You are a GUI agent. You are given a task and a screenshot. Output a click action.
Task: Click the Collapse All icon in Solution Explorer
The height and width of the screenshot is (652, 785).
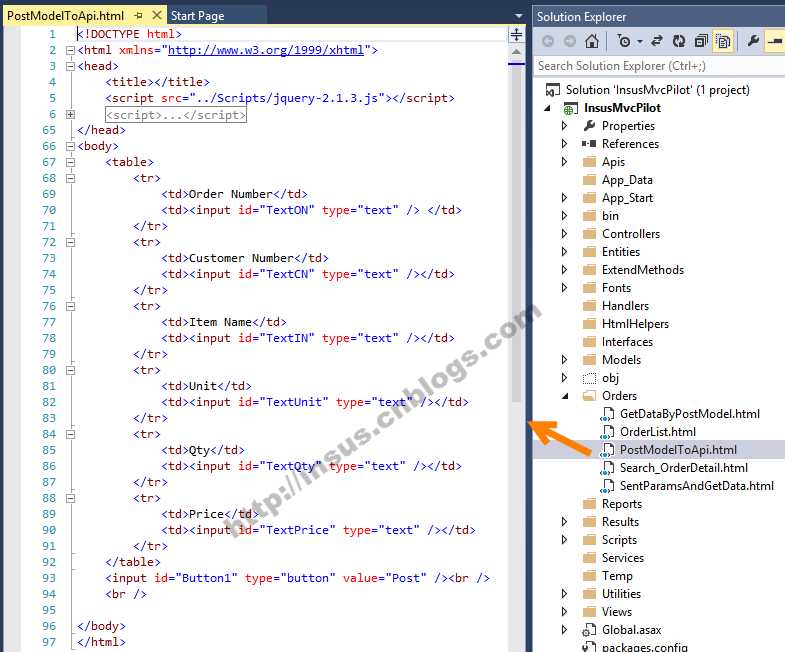(x=701, y=41)
